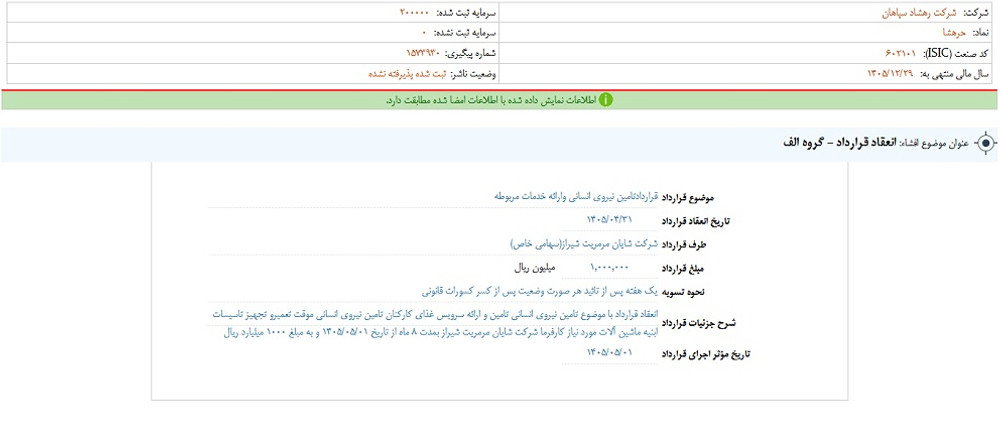The width and height of the screenshot is (1000, 436).
Task: Select contract amount '۱,۰۰۰,۰۰۰'
Action: 610,267
